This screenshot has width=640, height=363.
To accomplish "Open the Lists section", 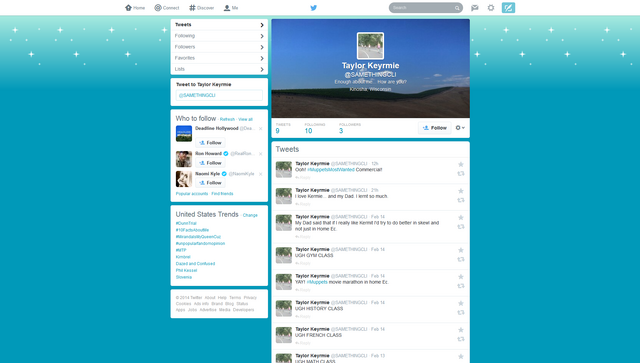I will pos(219,69).
